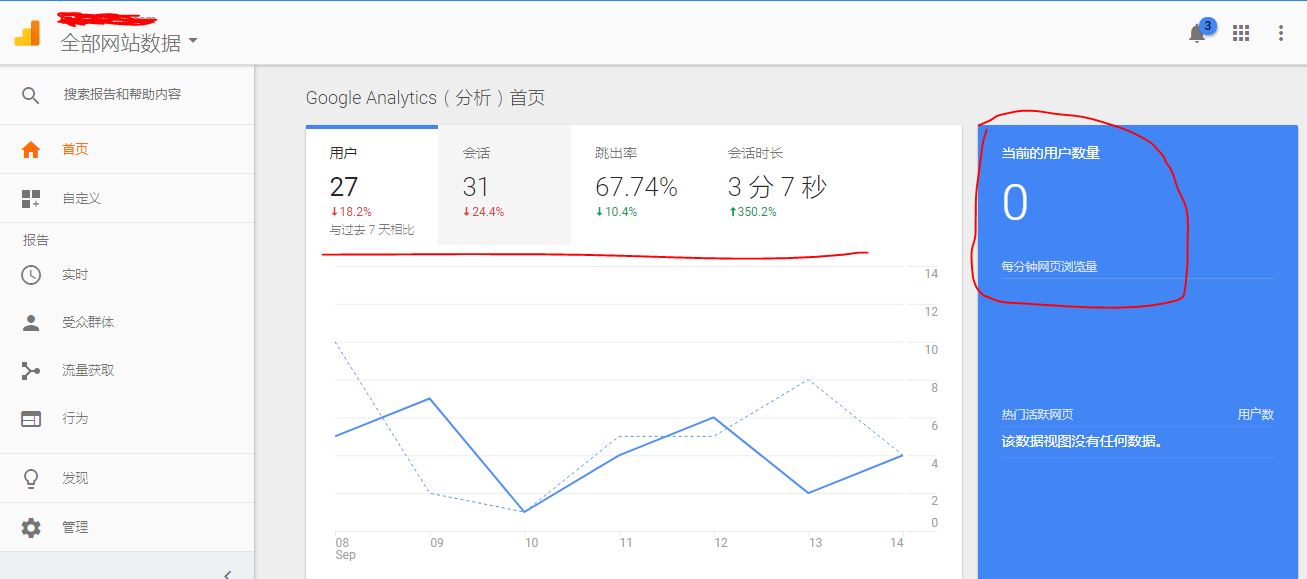Click the Google Analytics logo icon
Screen dimensions: 1307x579
pos(27,33)
